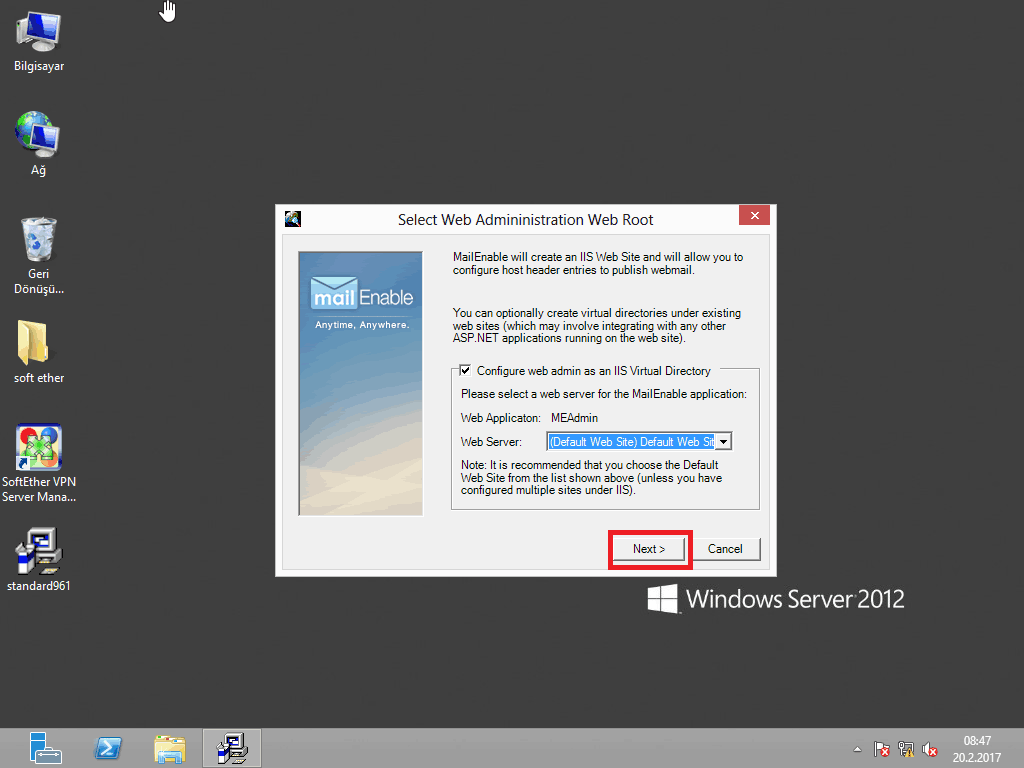
Task: Open the taskbar clock and date
Action: [976, 749]
